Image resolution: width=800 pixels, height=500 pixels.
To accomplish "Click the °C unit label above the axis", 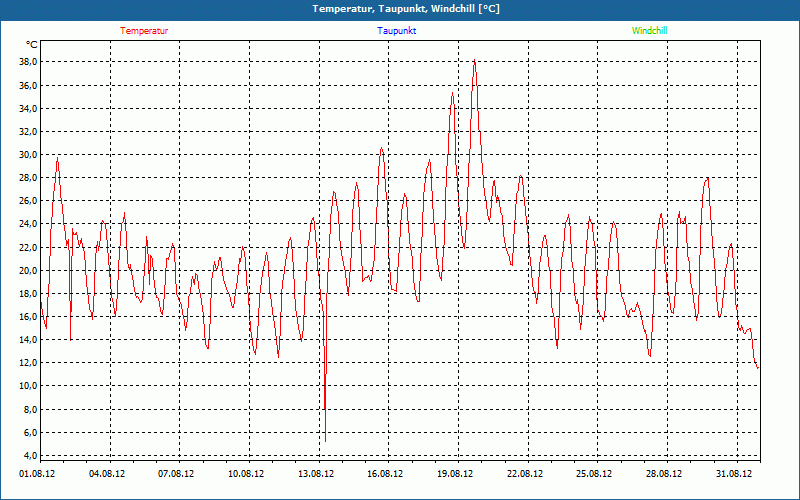I will coord(31,45).
